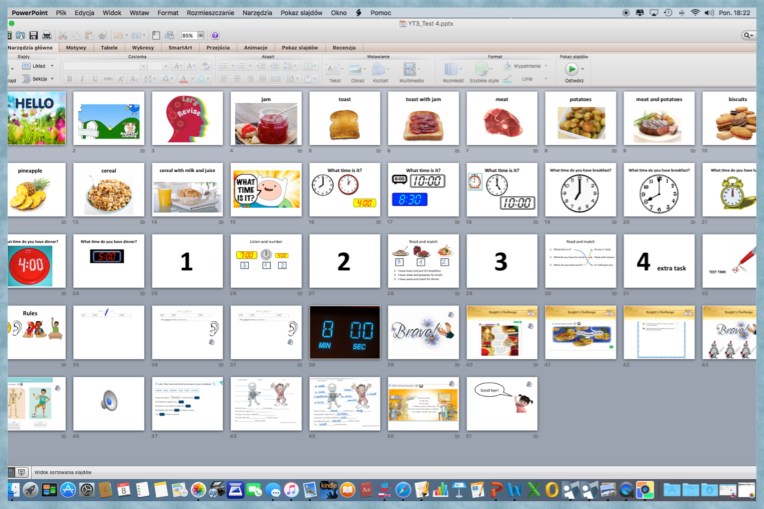Select the slide showing 8:30 digital clock

point(423,189)
